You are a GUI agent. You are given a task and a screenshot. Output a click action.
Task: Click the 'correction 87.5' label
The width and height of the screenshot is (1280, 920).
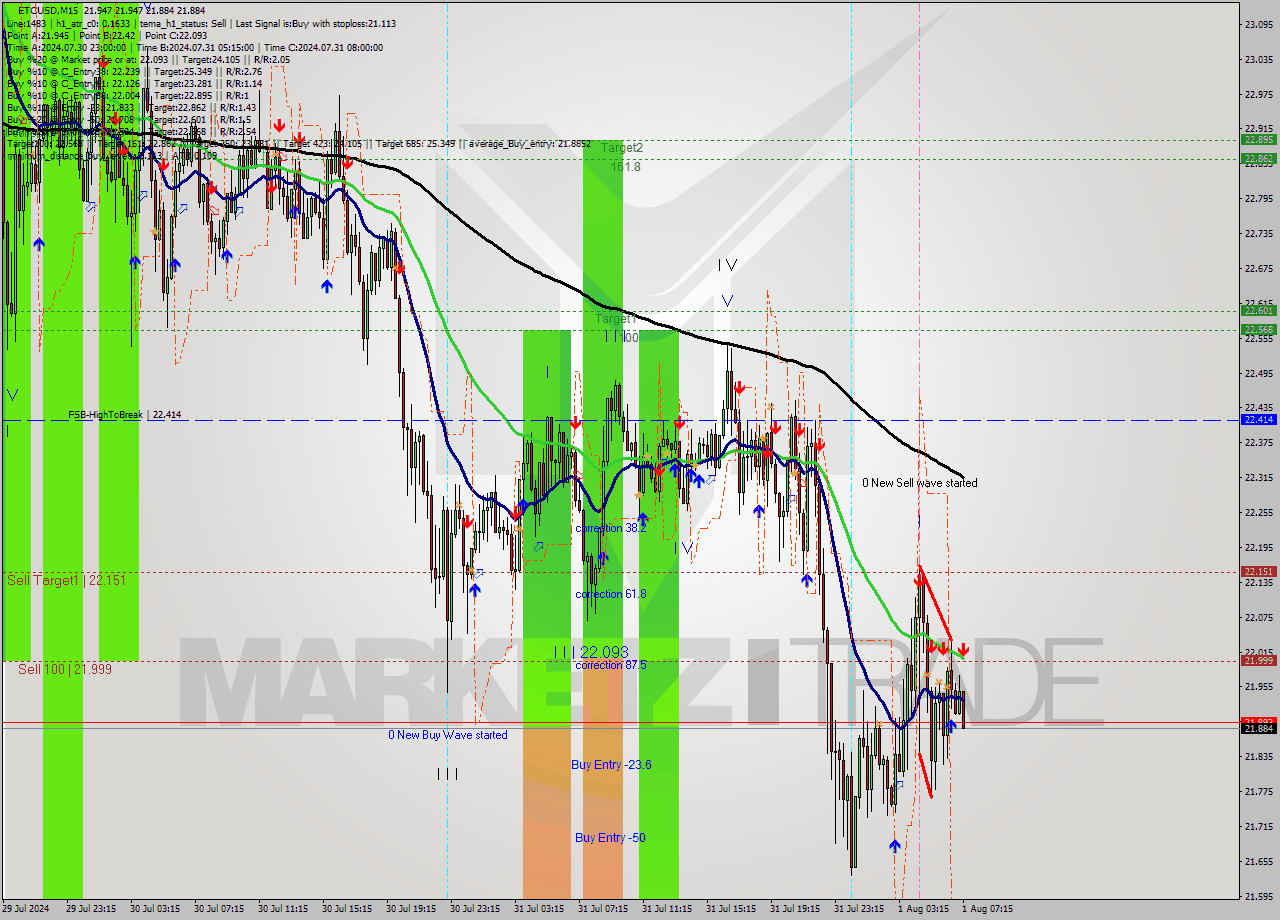pos(610,665)
